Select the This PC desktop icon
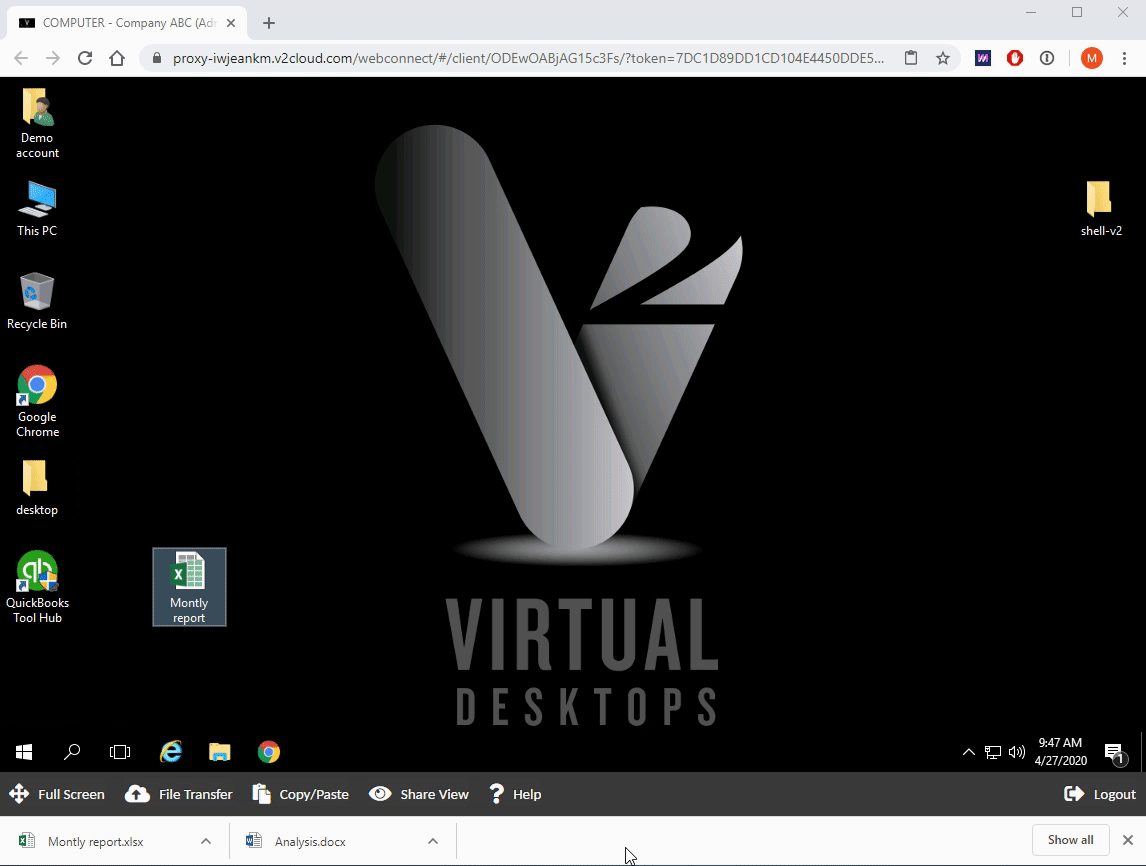The height and width of the screenshot is (866, 1146). click(x=37, y=209)
